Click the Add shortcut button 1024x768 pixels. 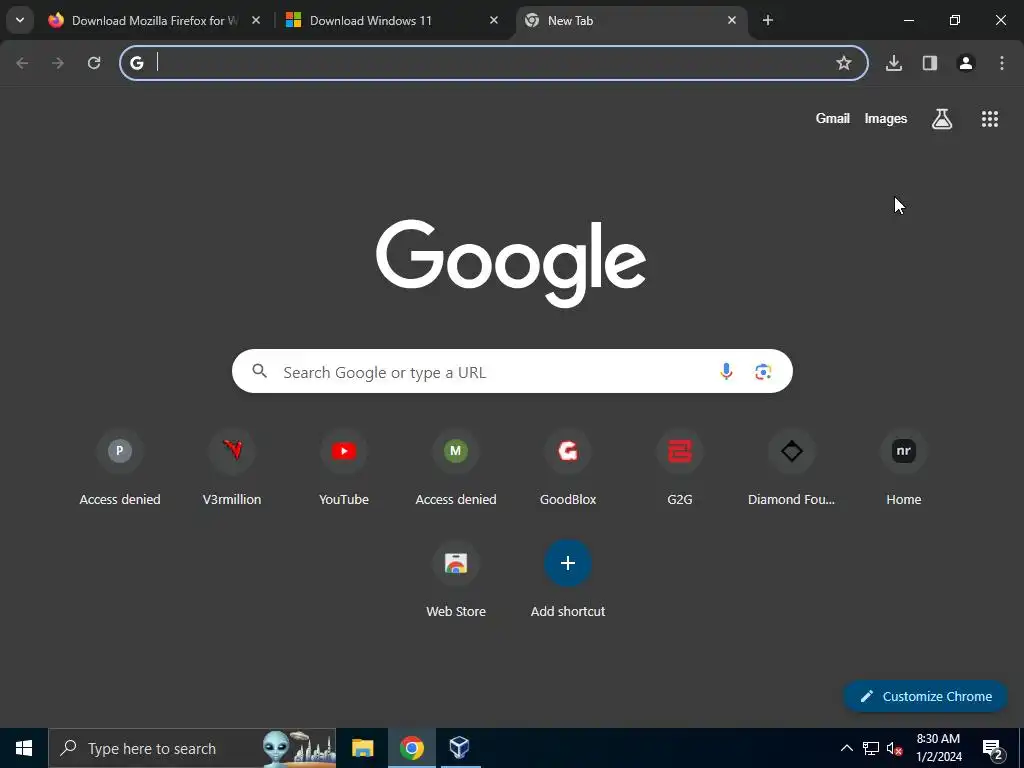(x=568, y=581)
